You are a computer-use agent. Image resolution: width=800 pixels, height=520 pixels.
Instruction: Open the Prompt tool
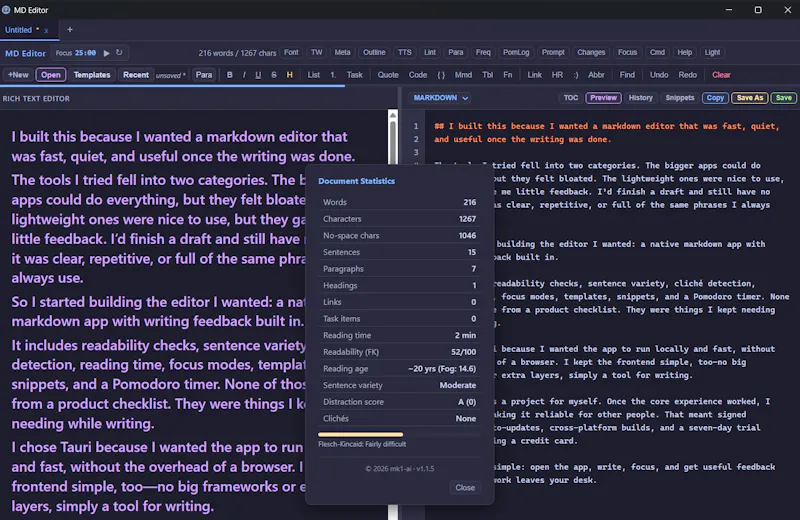[x=553, y=53]
